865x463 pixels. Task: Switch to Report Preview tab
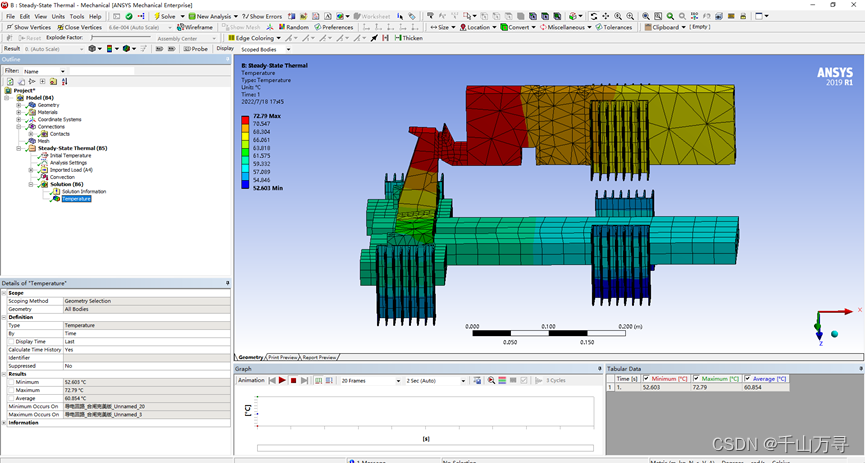tap(319, 357)
